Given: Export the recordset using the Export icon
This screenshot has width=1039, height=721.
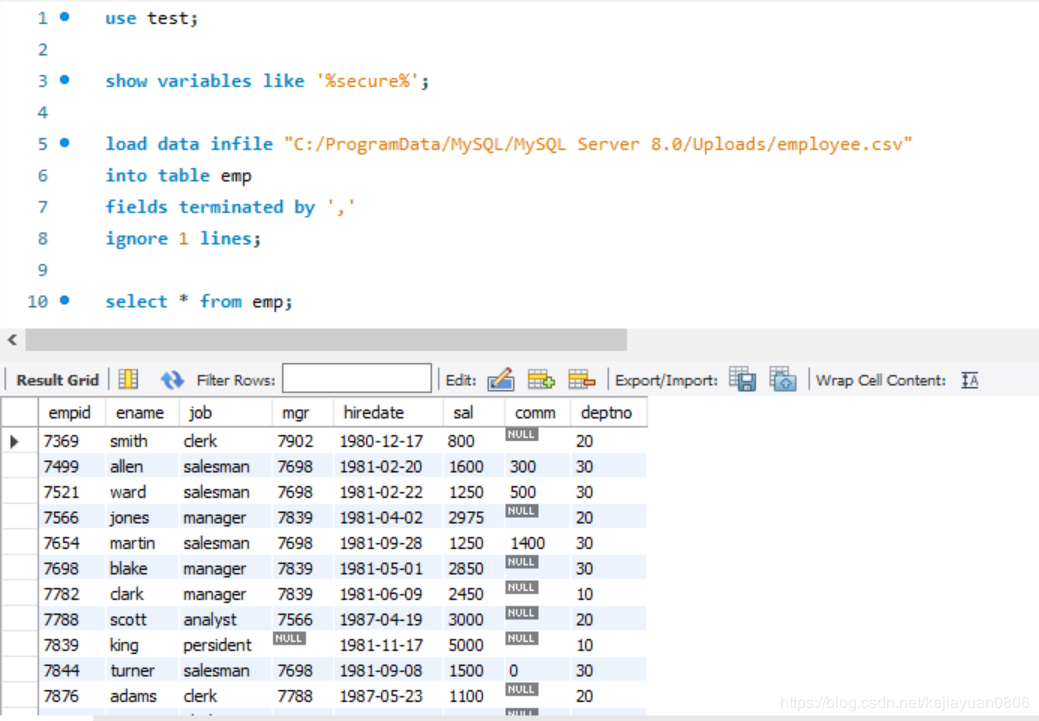Looking at the screenshot, I should pyautogui.click(x=741, y=379).
